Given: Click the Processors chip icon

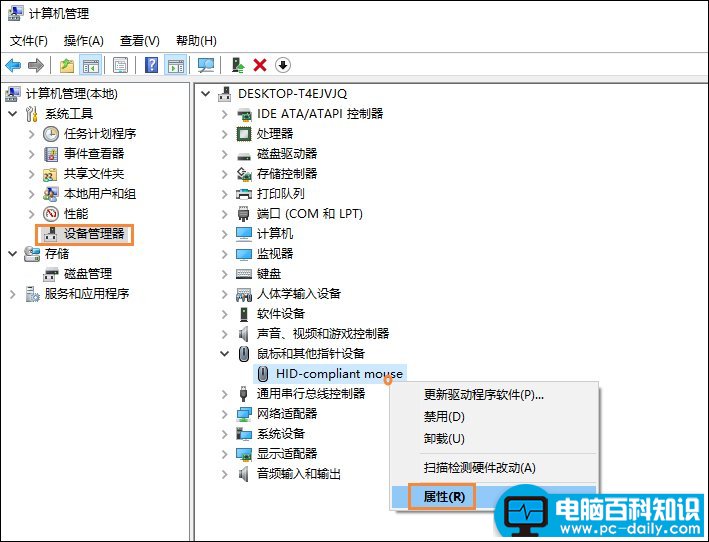Looking at the screenshot, I should [244, 134].
